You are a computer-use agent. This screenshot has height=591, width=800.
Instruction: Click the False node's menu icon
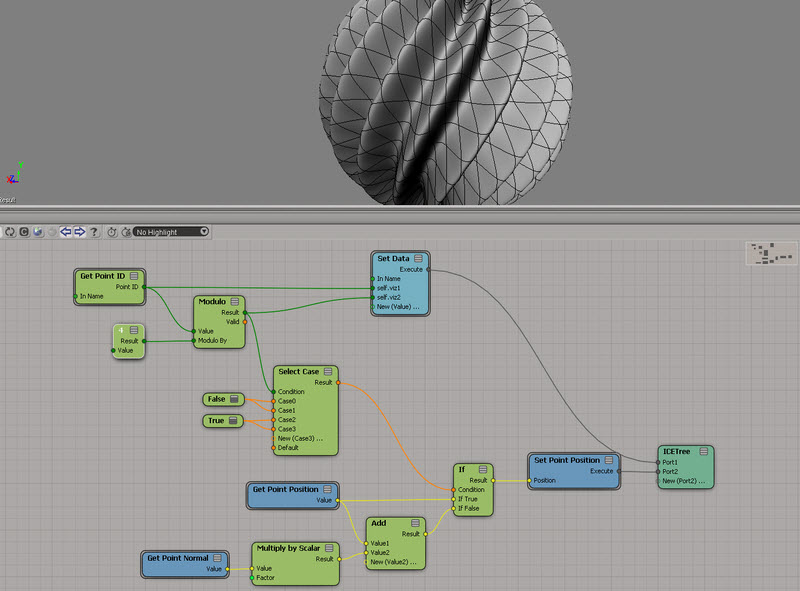[233, 399]
